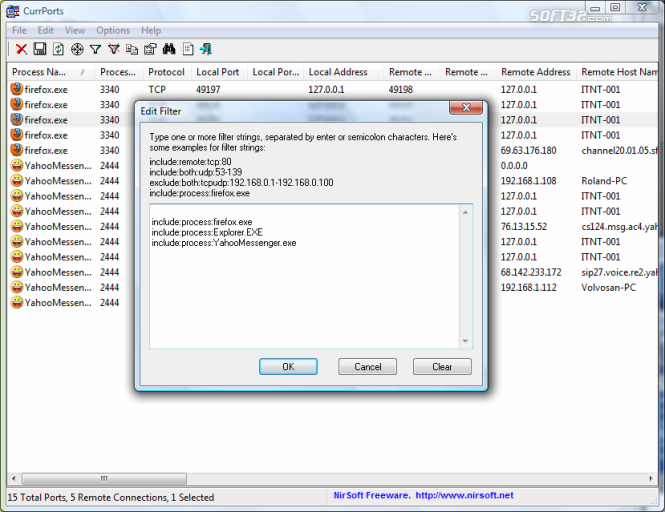Image resolution: width=665 pixels, height=512 pixels.
Task: Select the '76.13.15.52' remote address cell
Action: coord(523,227)
